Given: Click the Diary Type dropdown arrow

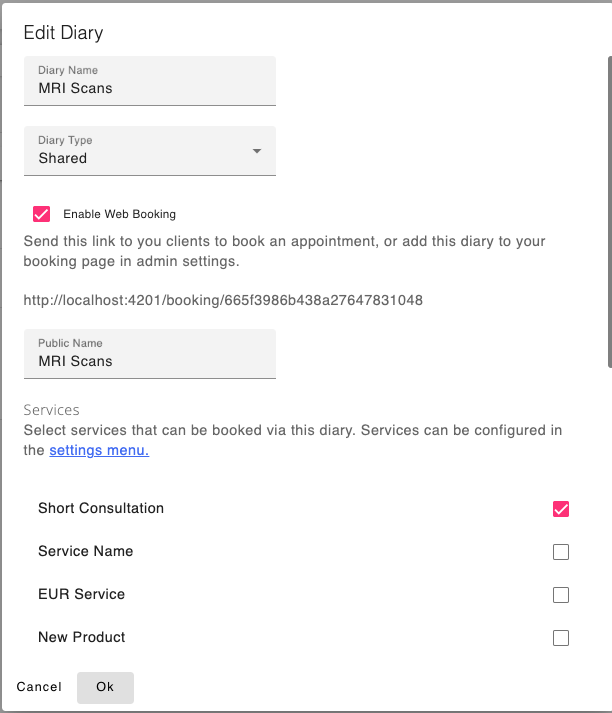Looking at the screenshot, I should click(x=257, y=151).
